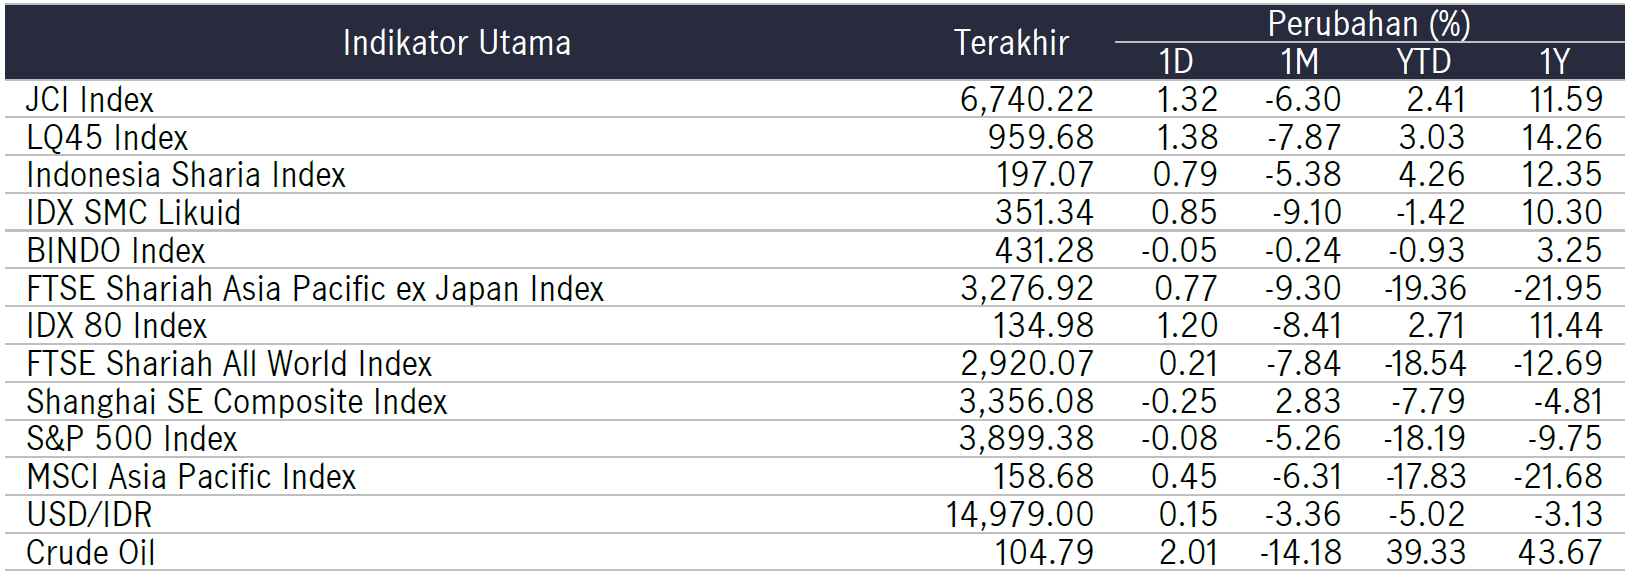Click the 1M column header

coord(1300,62)
